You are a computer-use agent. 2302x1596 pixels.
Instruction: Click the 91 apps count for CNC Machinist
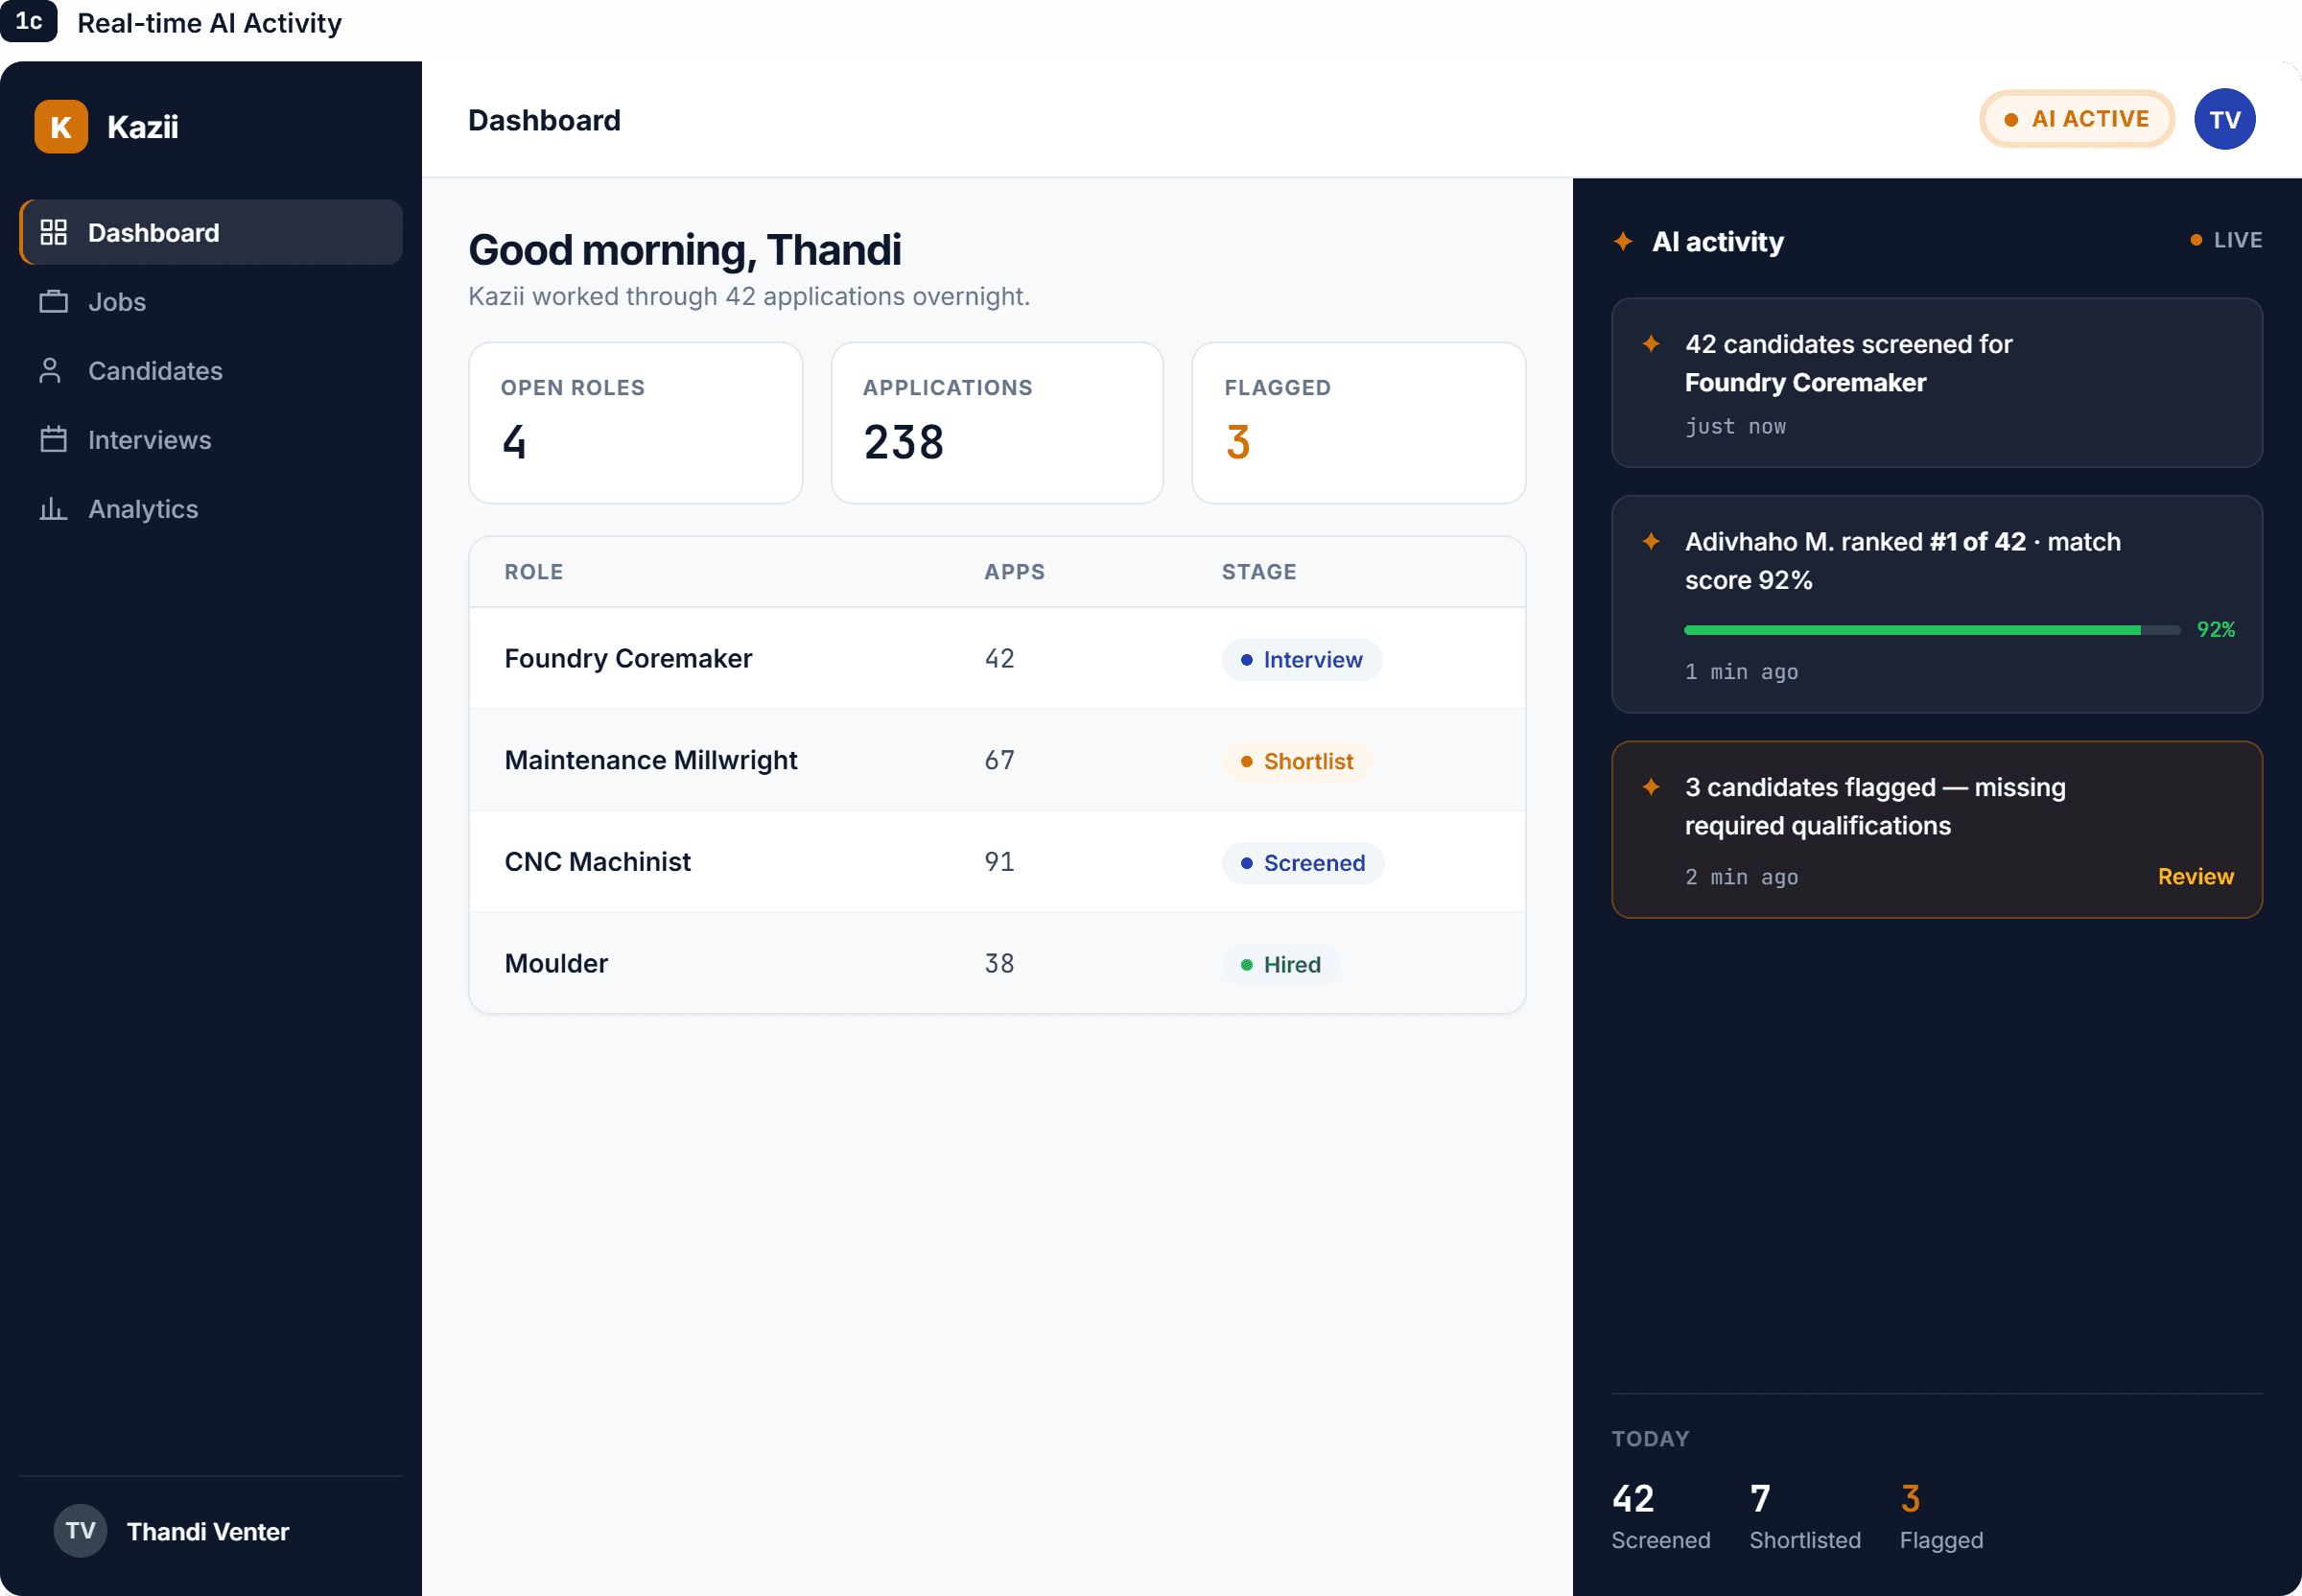pyautogui.click(x=999, y=861)
